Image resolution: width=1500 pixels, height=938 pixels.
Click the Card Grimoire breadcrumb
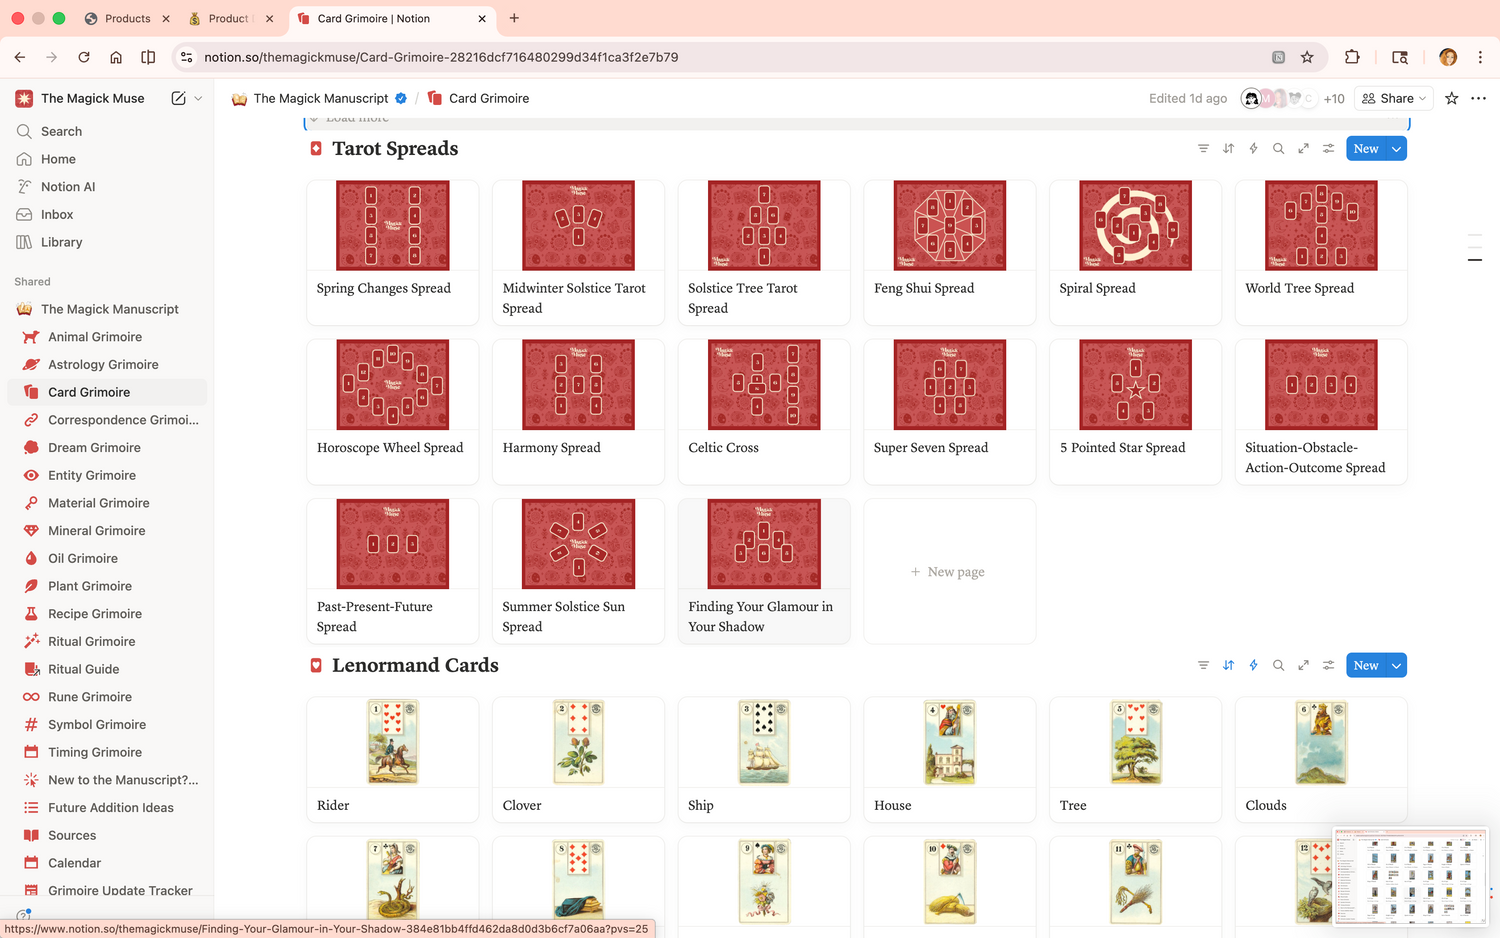click(478, 98)
